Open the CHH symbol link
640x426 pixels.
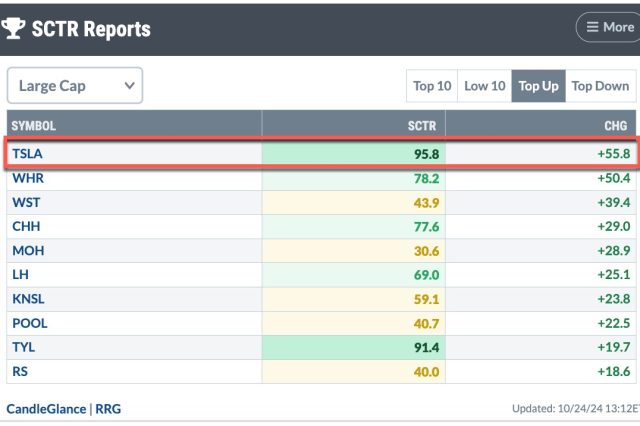pyautogui.click(x=26, y=227)
